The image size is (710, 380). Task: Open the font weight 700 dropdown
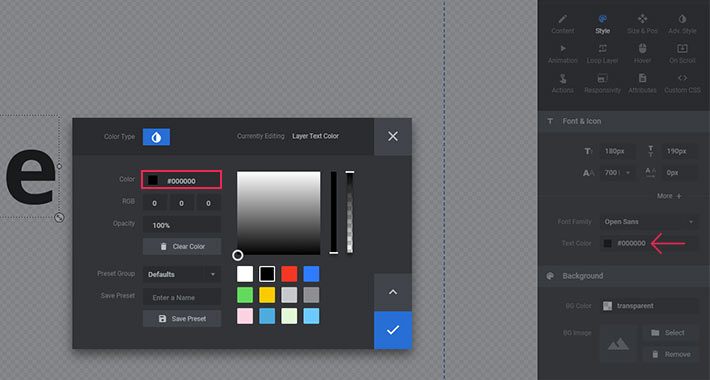(617, 173)
